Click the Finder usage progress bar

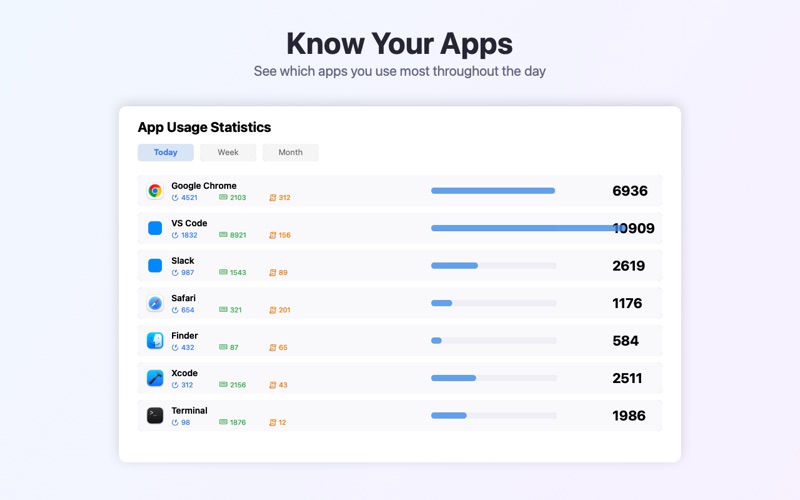493,340
